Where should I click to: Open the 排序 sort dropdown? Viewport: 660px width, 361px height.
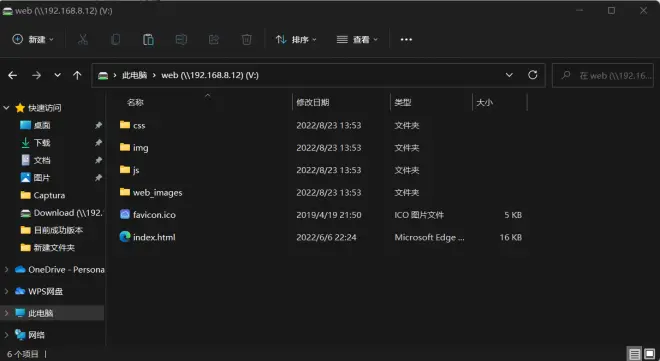click(x=296, y=40)
